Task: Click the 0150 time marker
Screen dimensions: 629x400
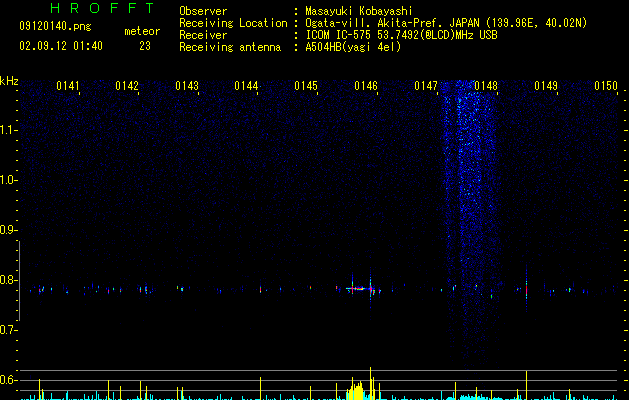Action: point(606,86)
